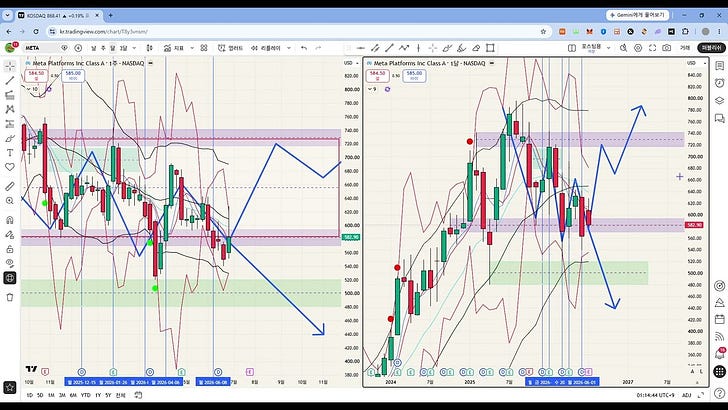Open the calendar panel in right sidebar

point(719,319)
